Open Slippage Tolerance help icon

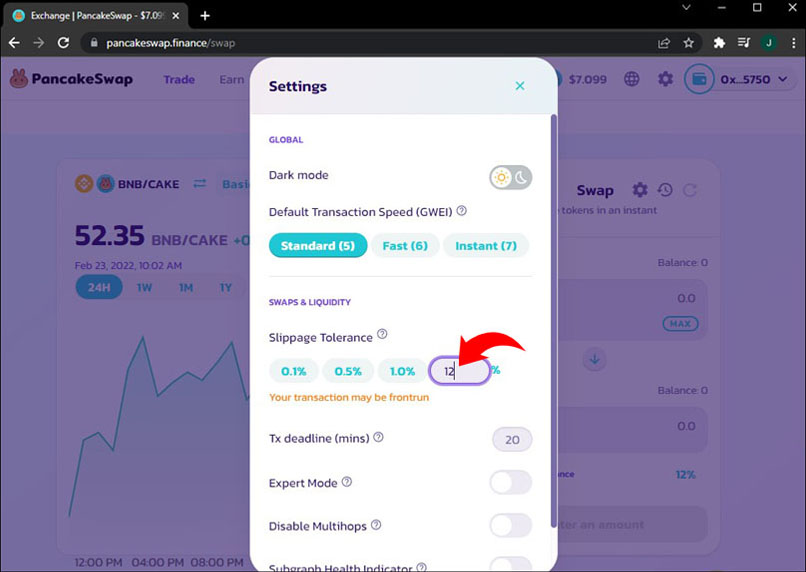click(382, 334)
